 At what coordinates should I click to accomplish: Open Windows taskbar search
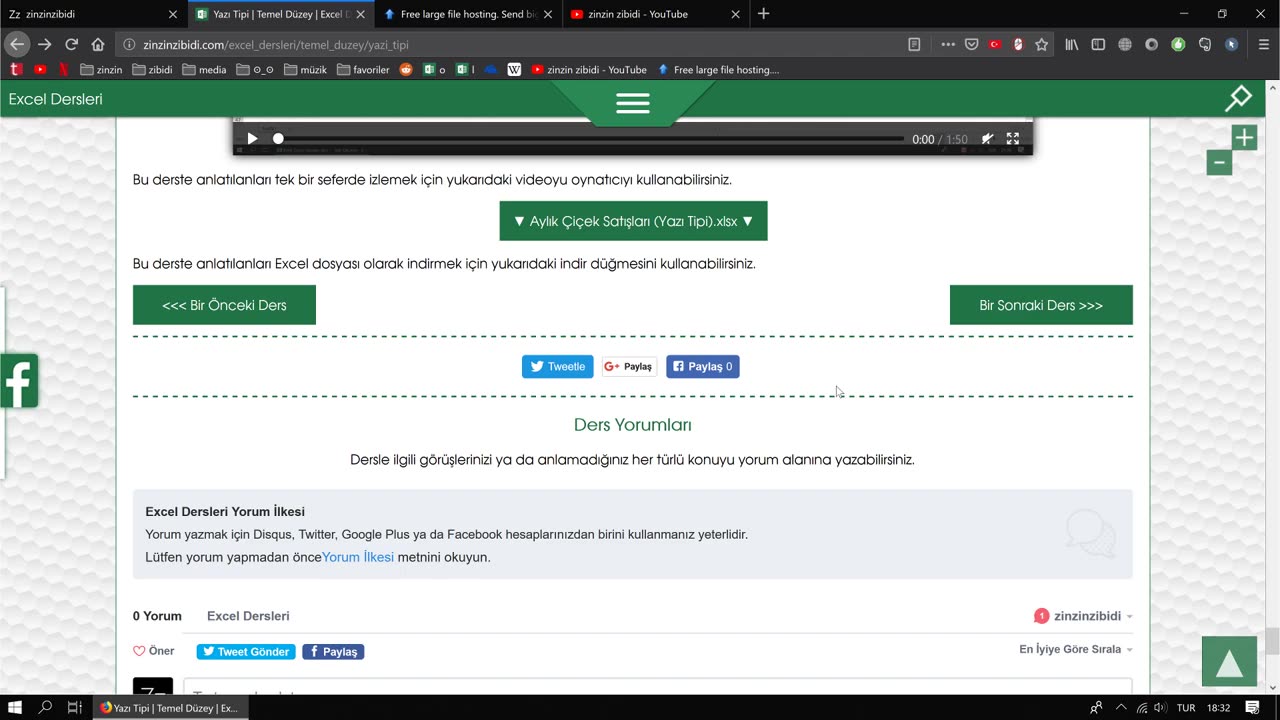[x=45, y=708]
